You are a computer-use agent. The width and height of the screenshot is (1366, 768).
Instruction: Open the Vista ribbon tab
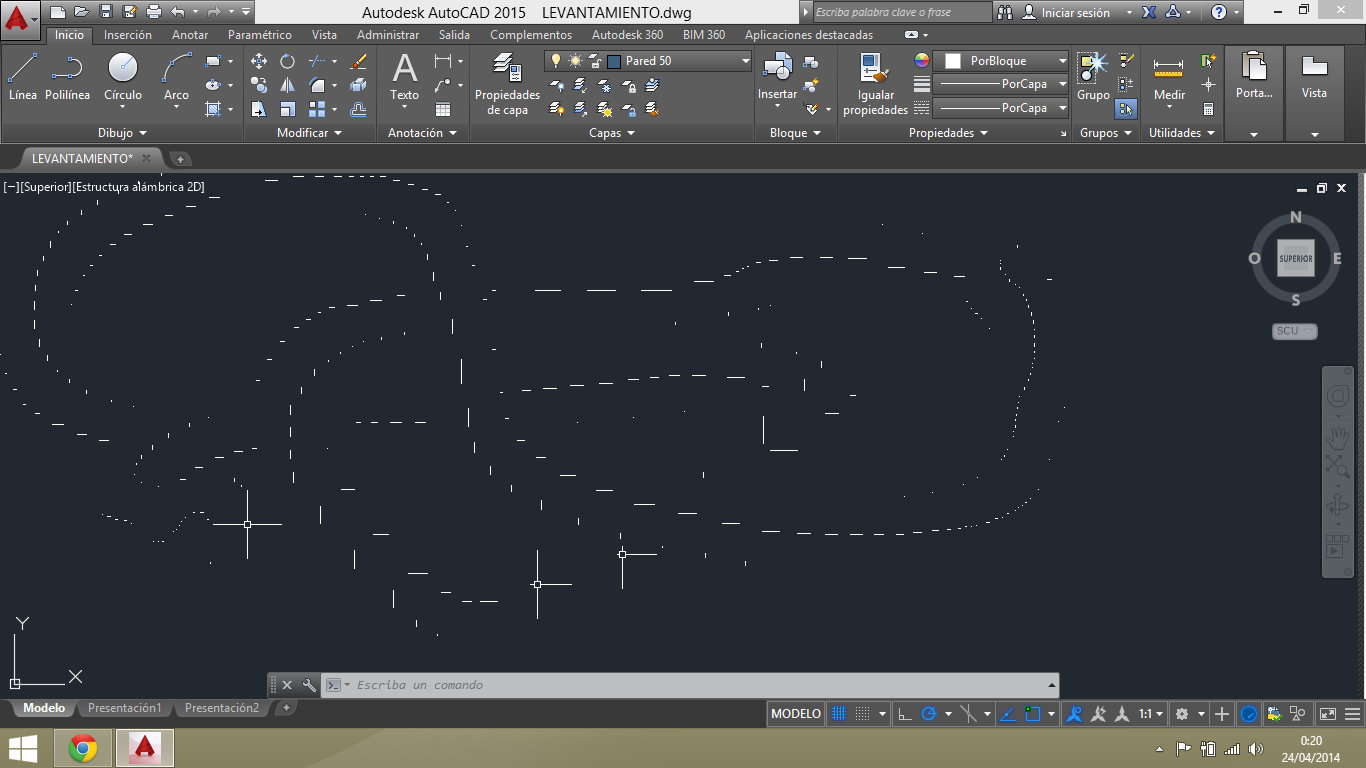(x=324, y=35)
